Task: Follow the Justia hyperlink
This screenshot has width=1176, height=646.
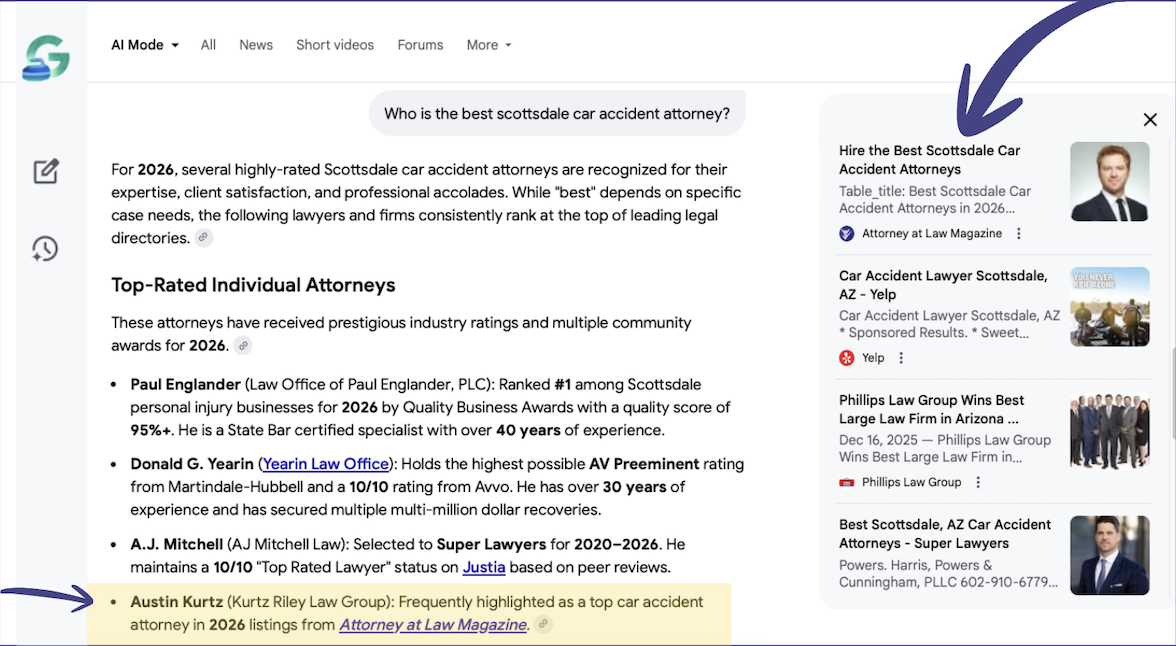Action: point(484,567)
